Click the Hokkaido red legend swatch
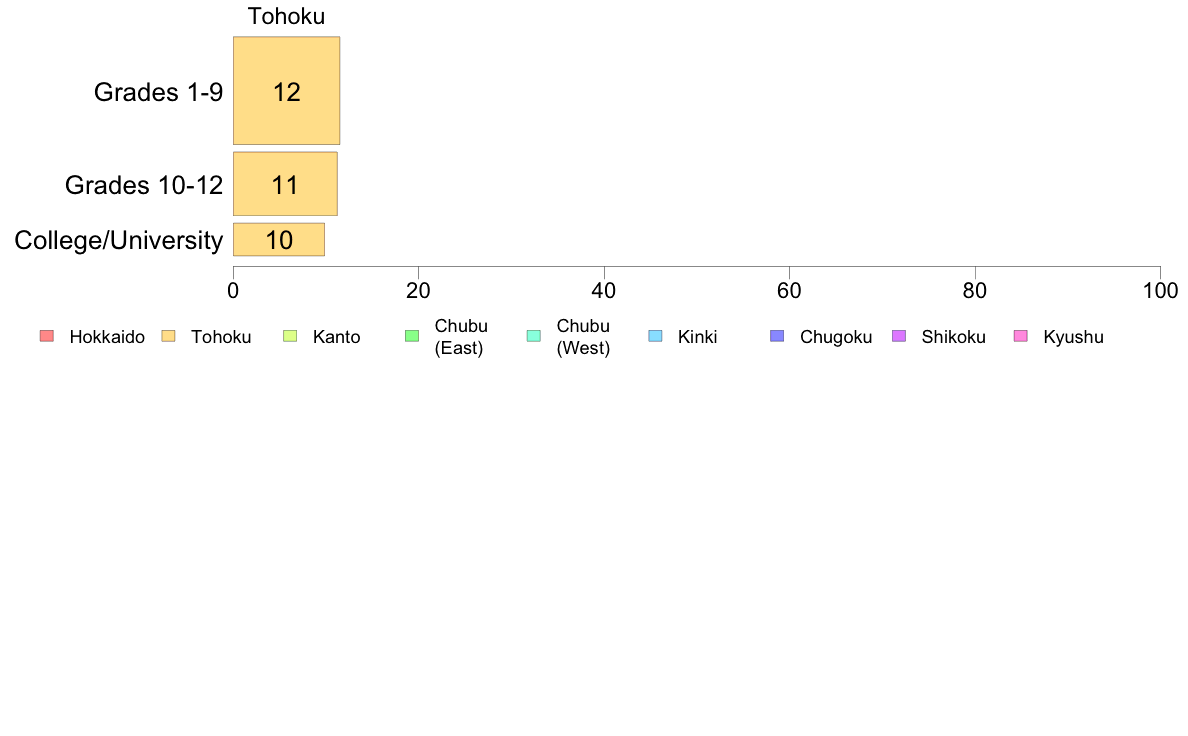The image size is (1188, 736). point(47,336)
